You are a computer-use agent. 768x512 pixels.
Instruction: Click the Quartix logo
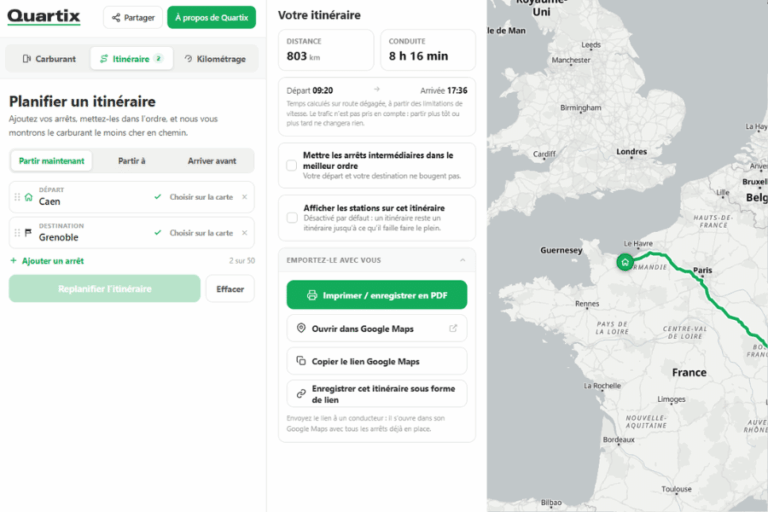44,17
